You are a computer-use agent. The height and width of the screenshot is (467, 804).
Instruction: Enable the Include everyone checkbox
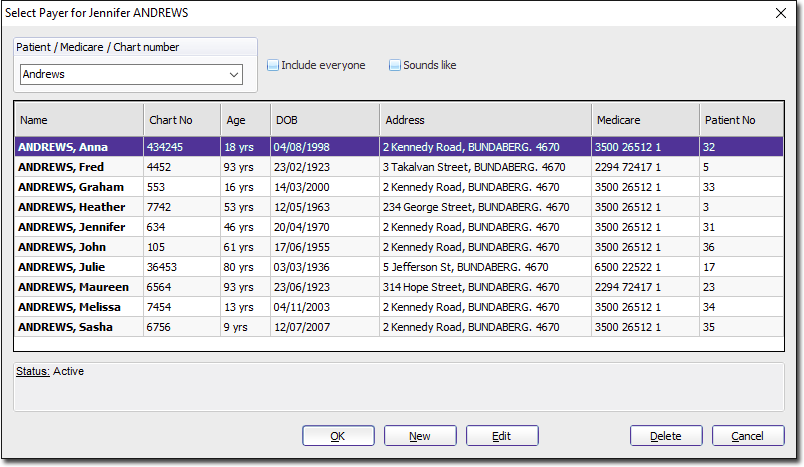tap(273, 66)
